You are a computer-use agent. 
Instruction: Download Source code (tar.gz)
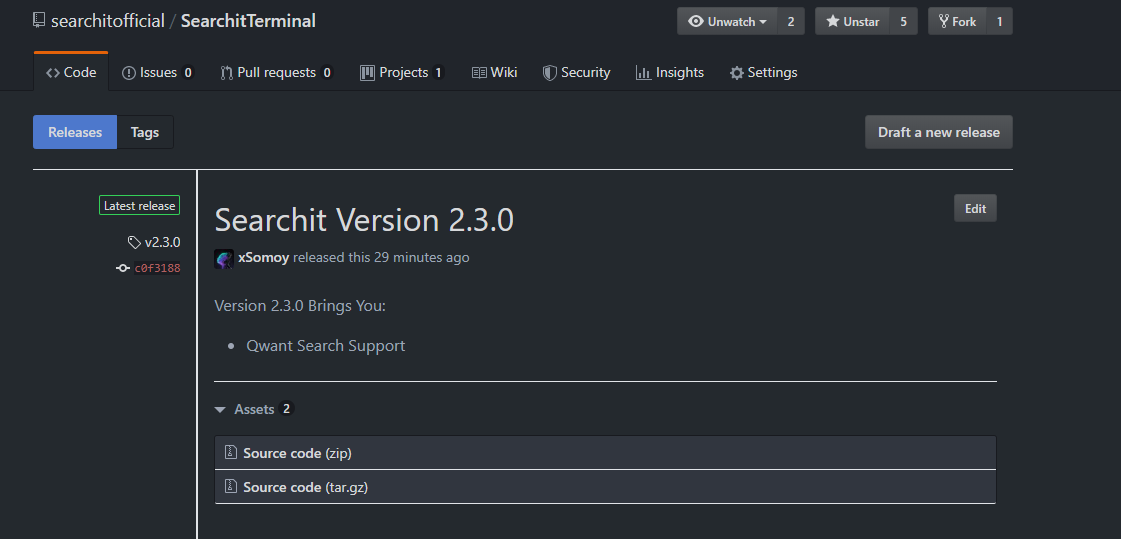(305, 488)
